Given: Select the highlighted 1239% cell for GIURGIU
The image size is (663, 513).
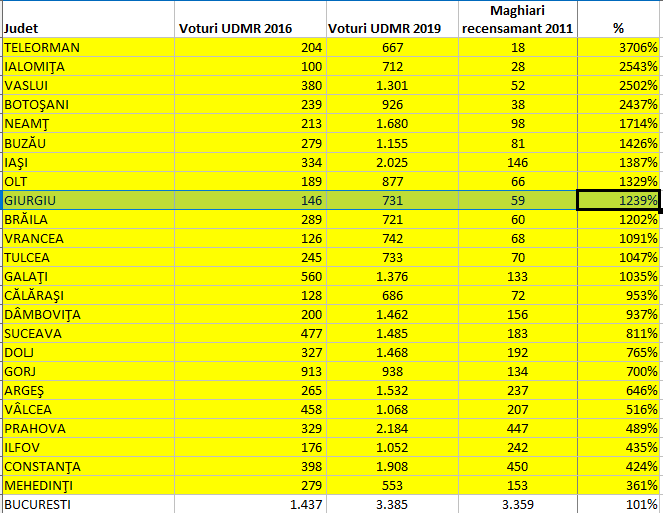Looking at the screenshot, I should [x=619, y=200].
